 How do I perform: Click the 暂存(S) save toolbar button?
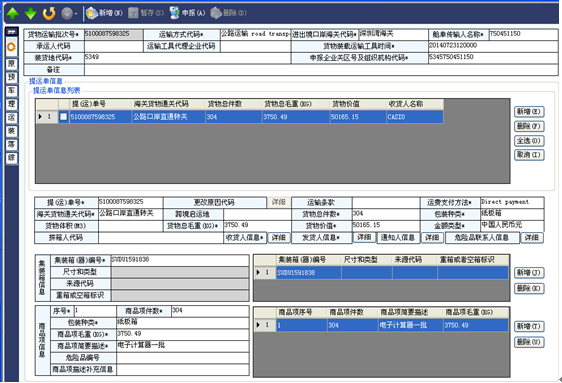146,13
